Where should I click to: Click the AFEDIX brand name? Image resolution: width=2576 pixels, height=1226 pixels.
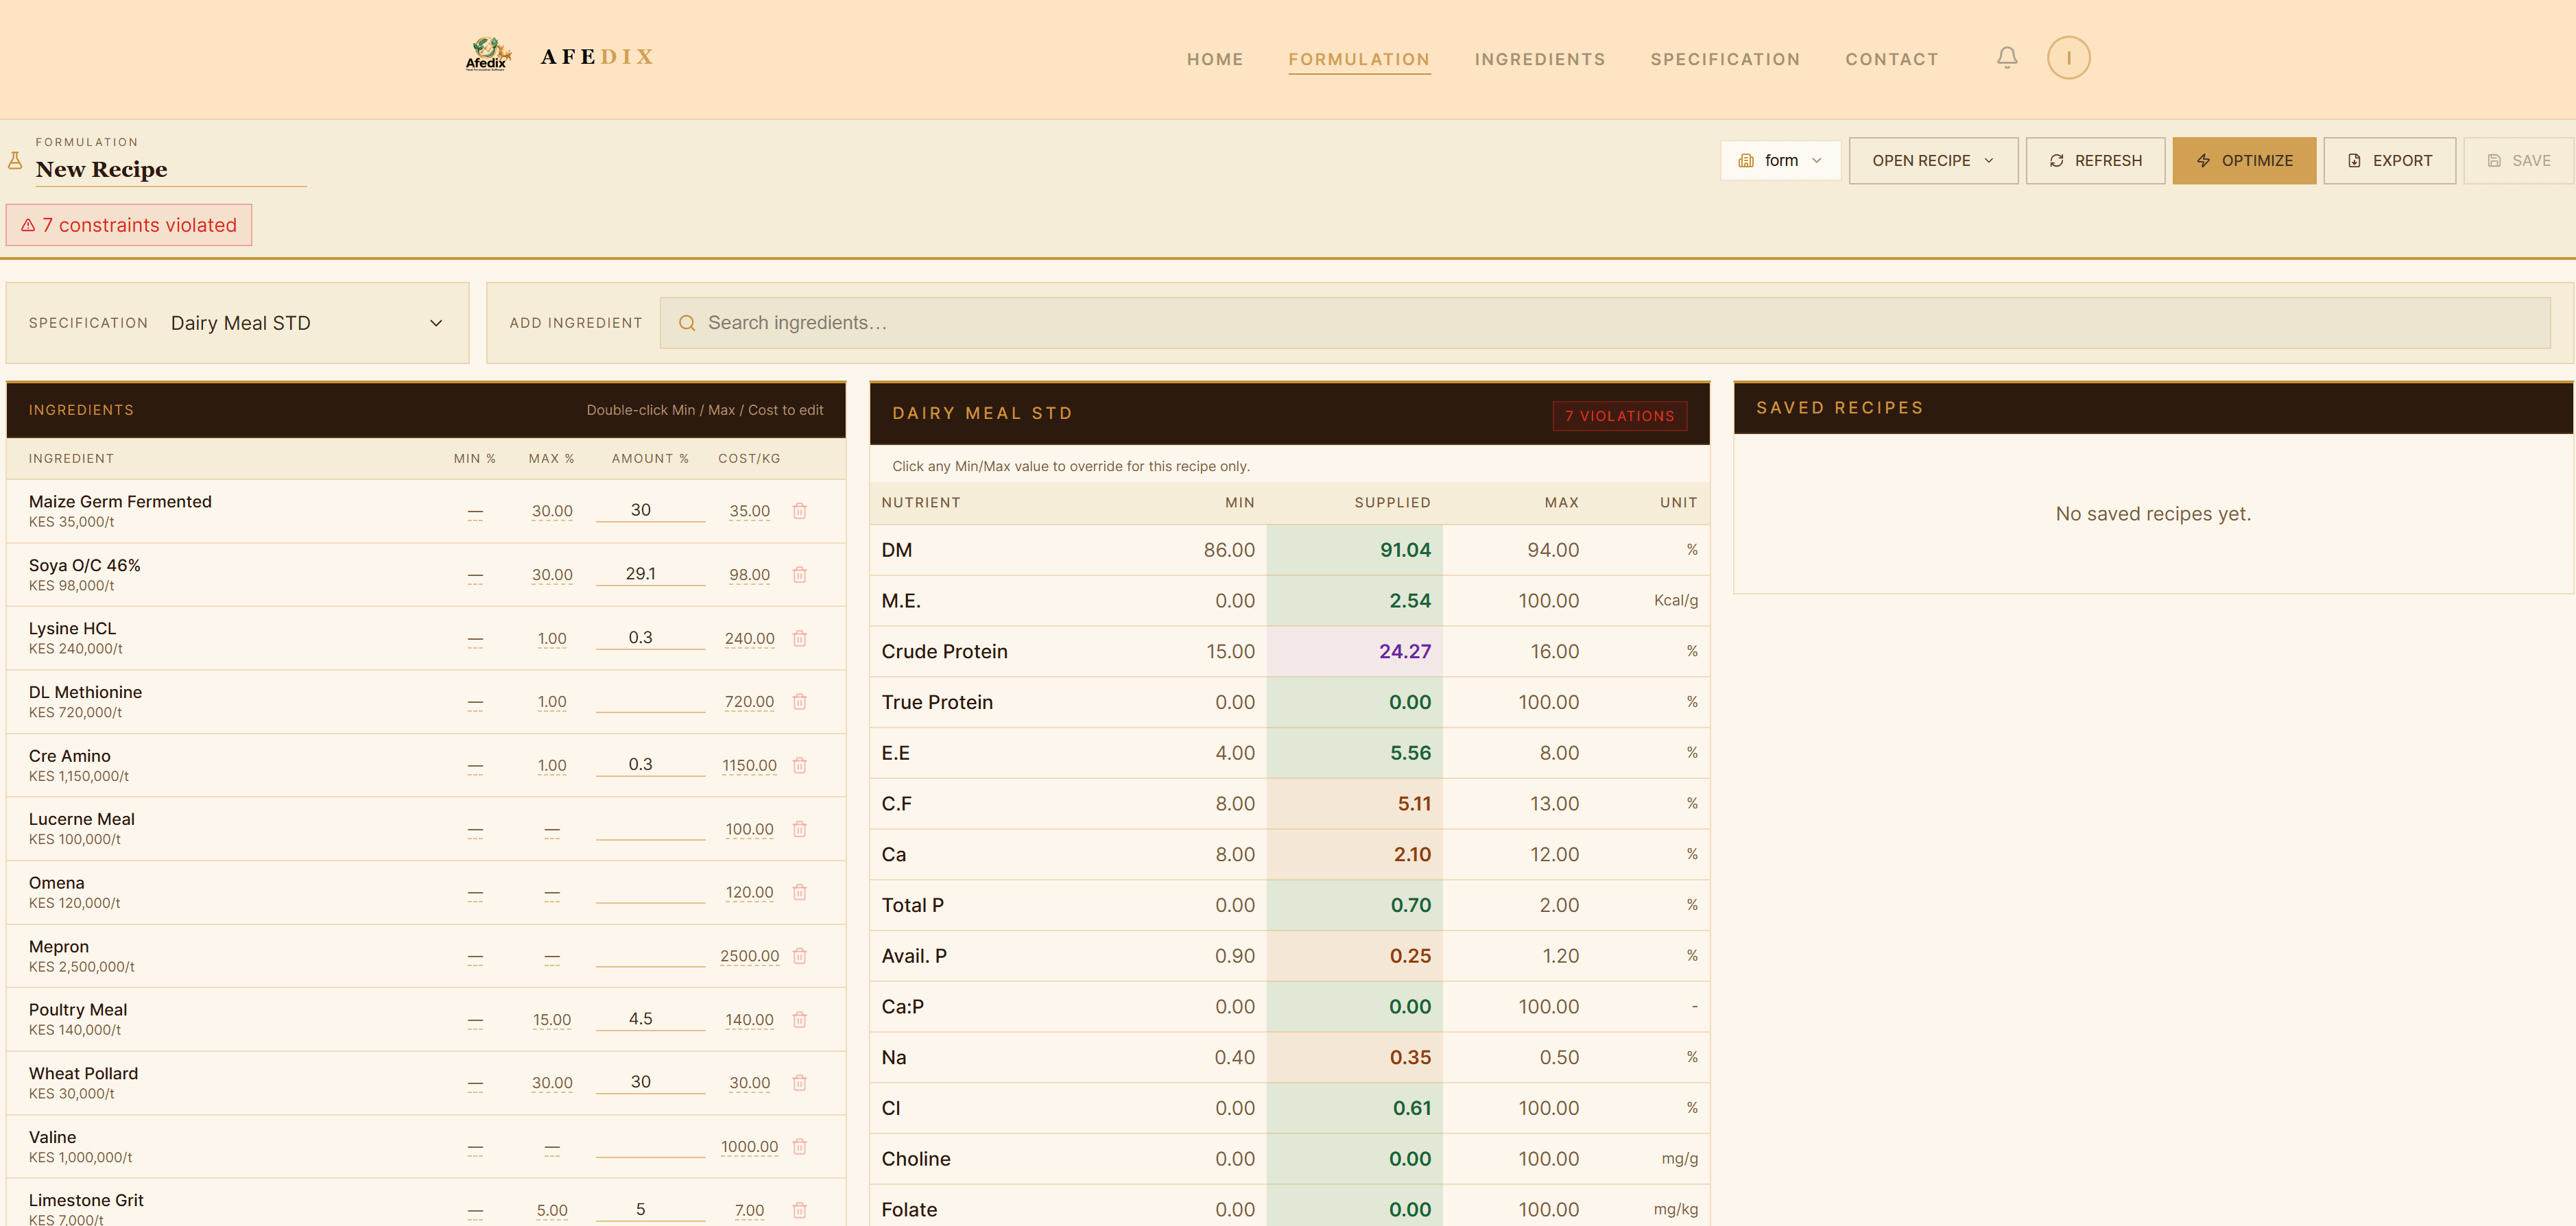tap(597, 57)
